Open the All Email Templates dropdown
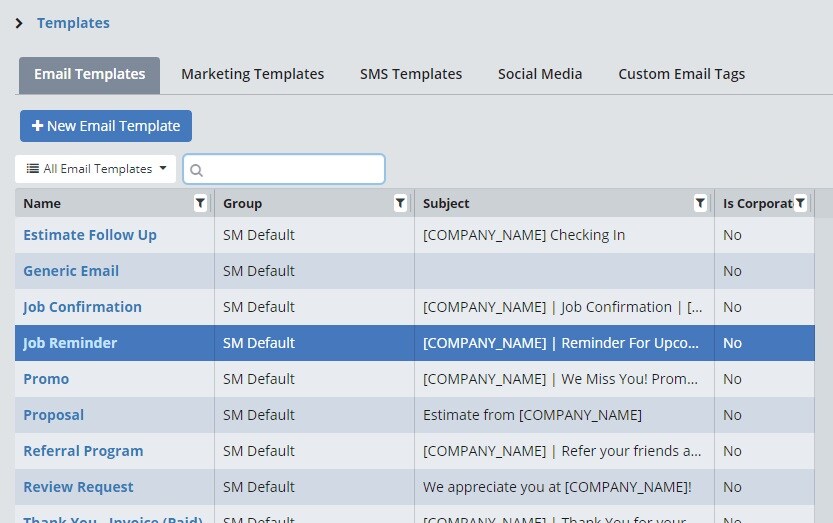833x523 pixels. 96,169
